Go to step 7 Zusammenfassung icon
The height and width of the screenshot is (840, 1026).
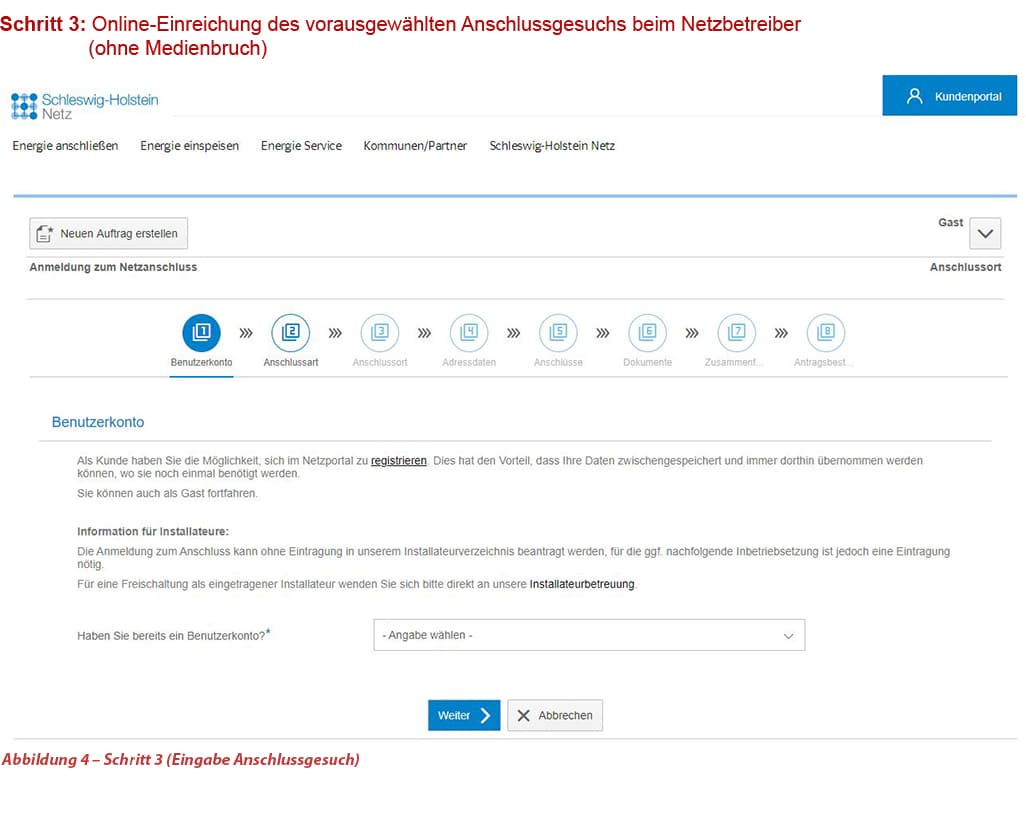[x=737, y=332]
